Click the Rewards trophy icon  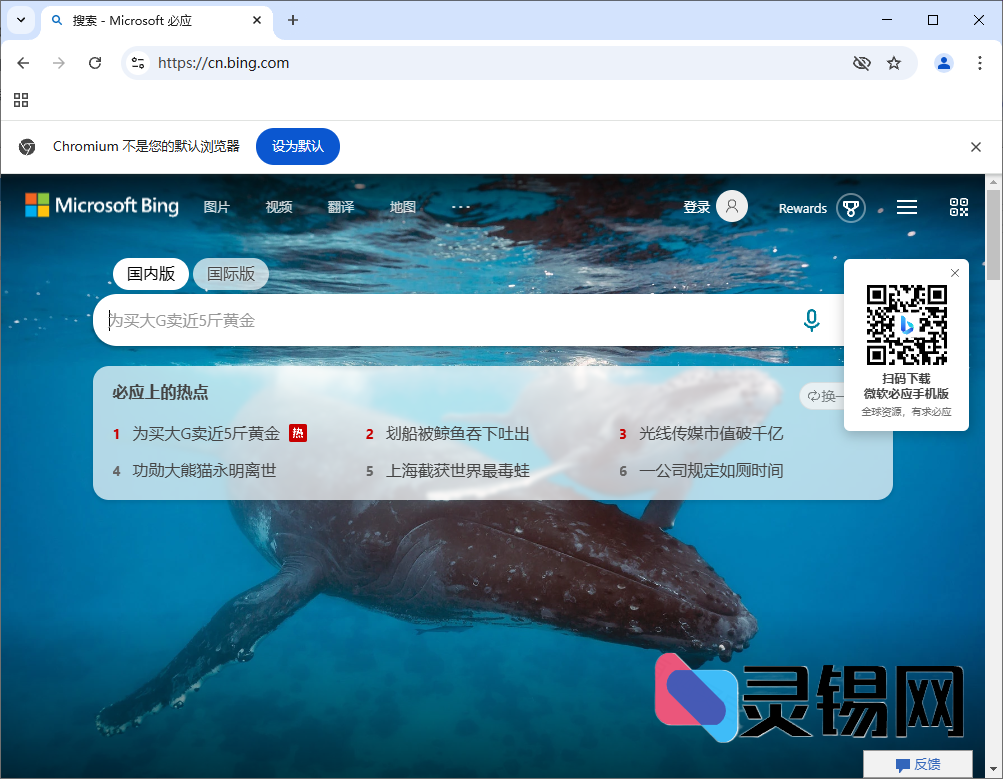pos(849,207)
